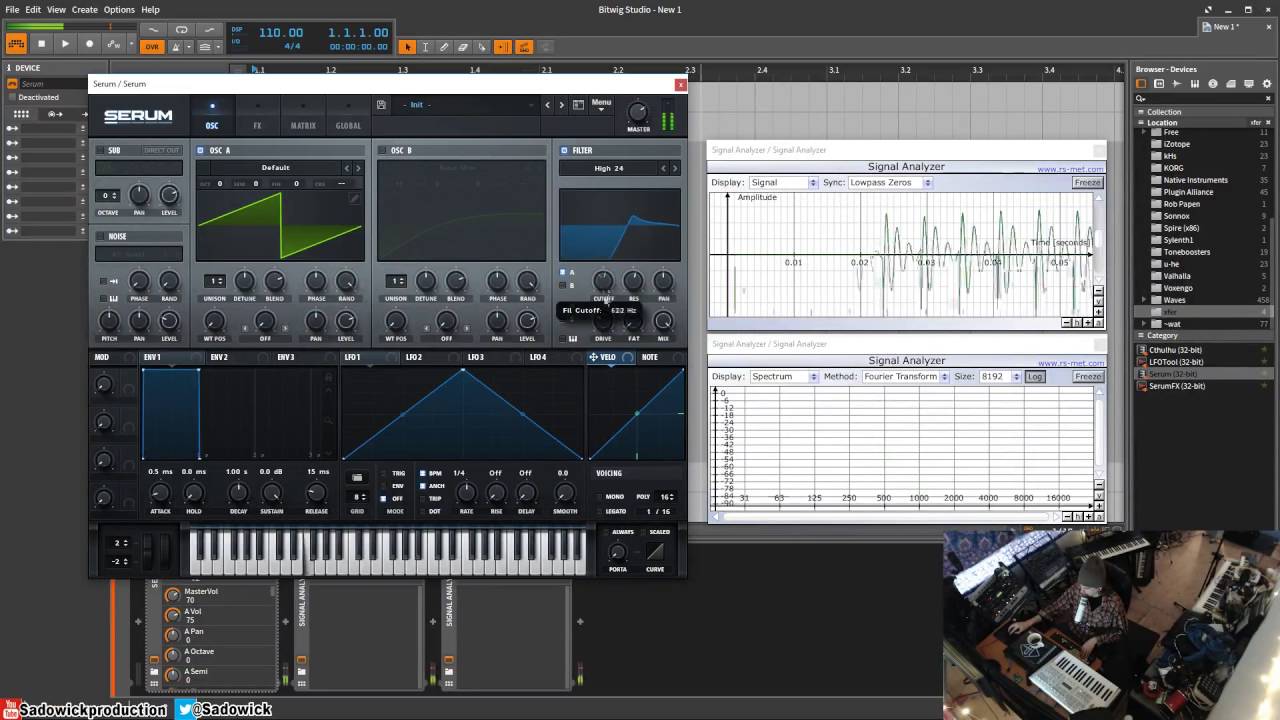Image resolution: width=1280 pixels, height=720 pixels.
Task: Expand the Free folder in browser
Action: (1144, 132)
